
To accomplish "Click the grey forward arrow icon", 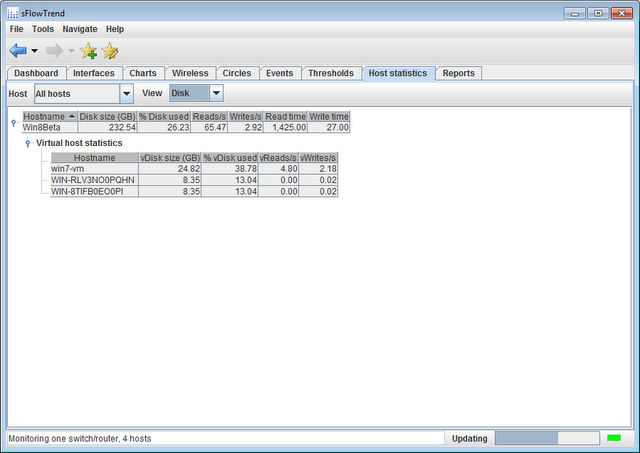I will click(54, 51).
